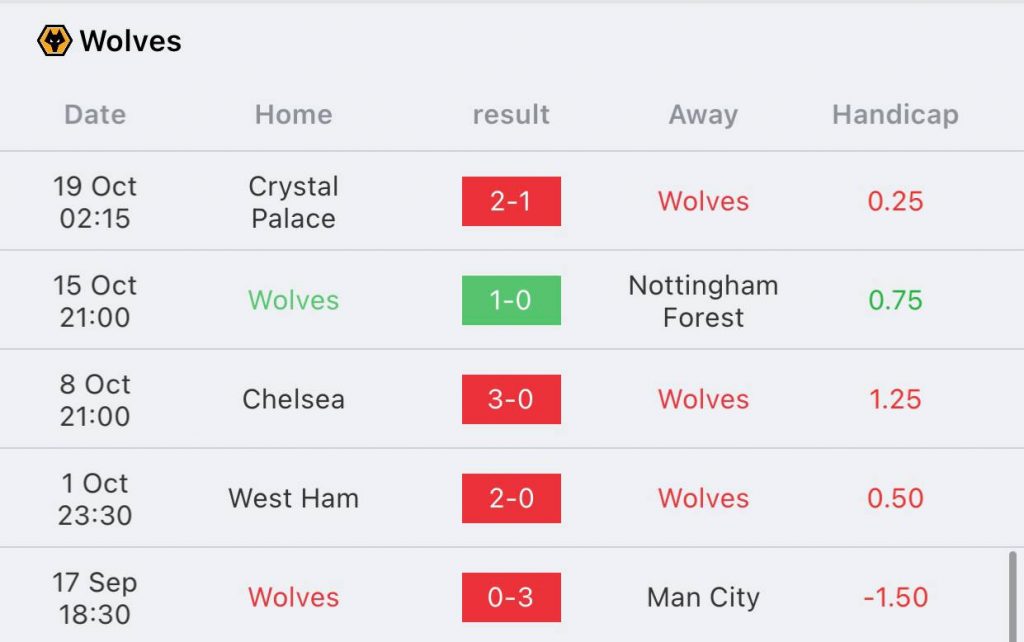Open the green 1-0 result badge
The height and width of the screenshot is (642, 1024).
pyautogui.click(x=511, y=300)
